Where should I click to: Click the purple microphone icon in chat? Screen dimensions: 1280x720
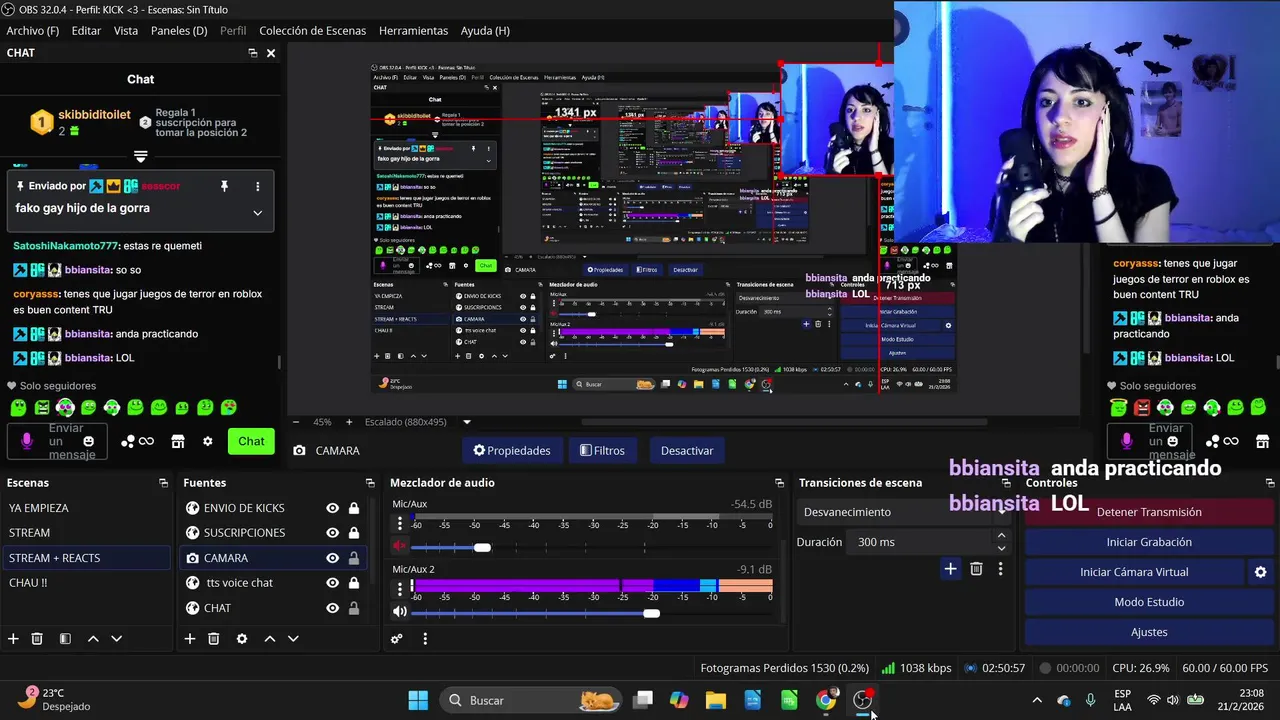[27, 441]
